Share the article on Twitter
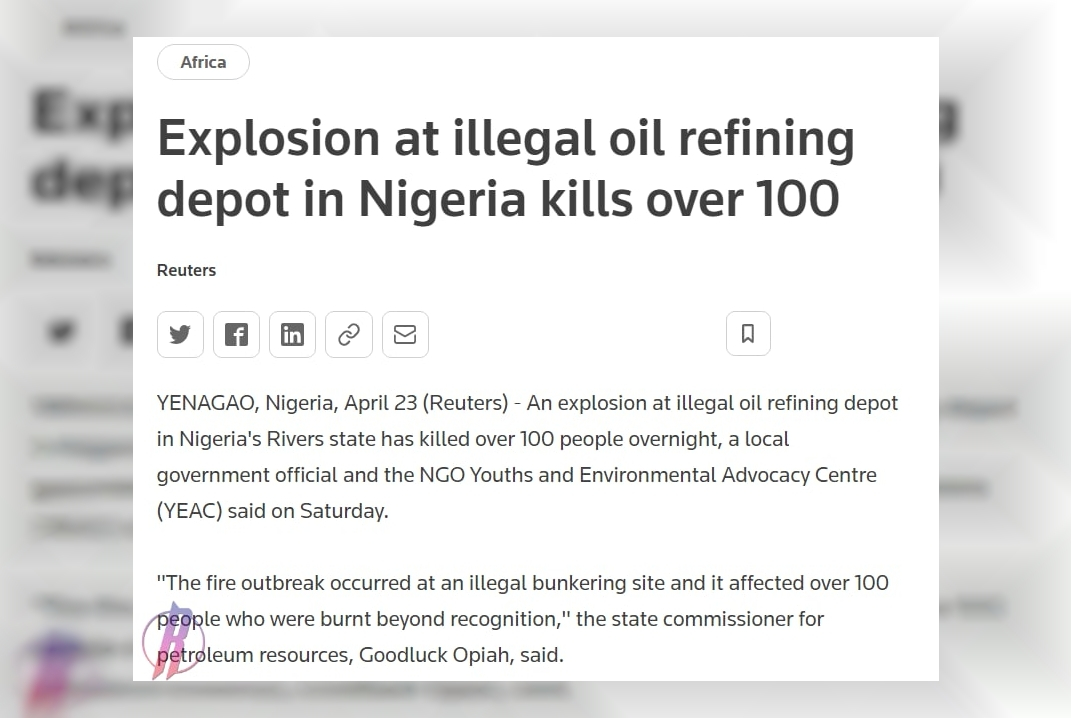The image size is (1071, 718). 180,335
